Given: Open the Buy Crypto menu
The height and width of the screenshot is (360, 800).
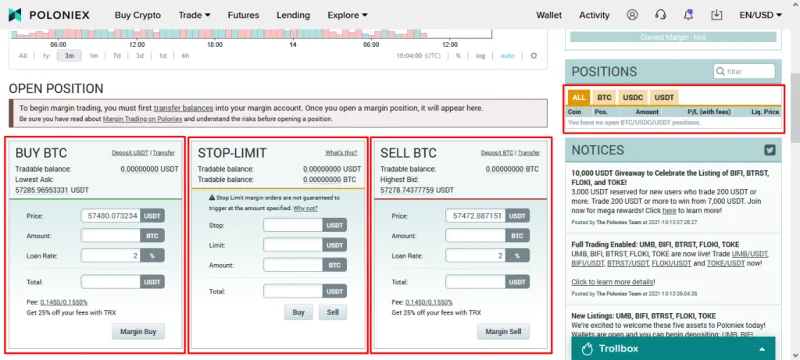Looking at the screenshot, I should click(138, 15).
